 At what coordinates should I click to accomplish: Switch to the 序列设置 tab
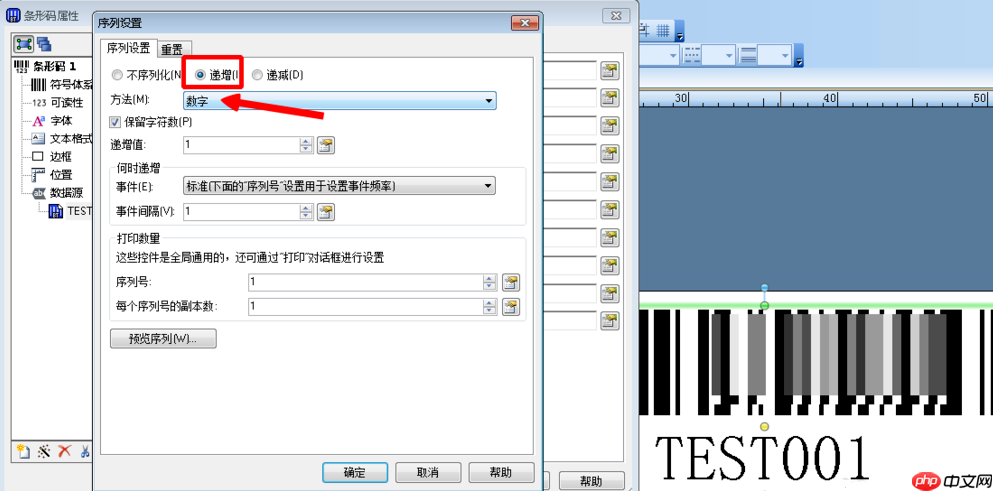point(129,48)
